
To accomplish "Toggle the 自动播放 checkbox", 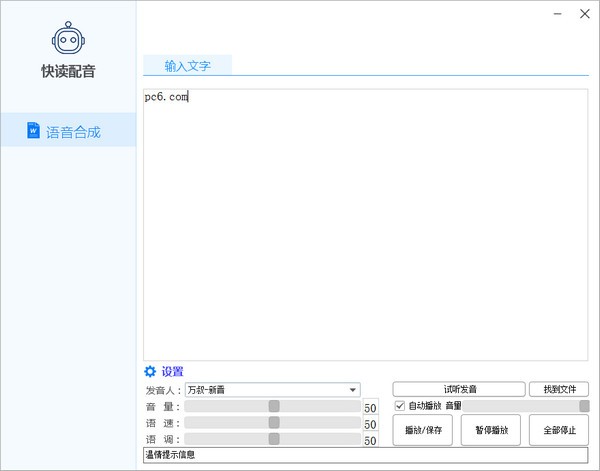I will (x=400, y=406).
